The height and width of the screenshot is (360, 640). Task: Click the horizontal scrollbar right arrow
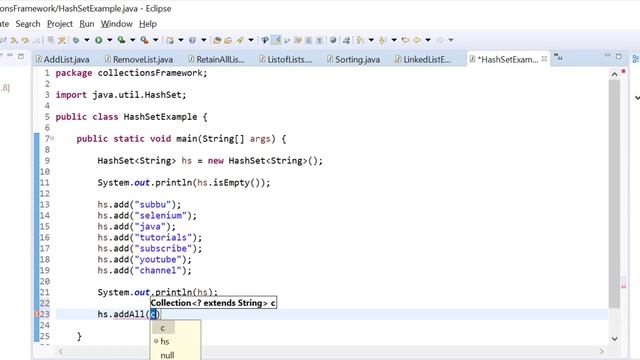click(601, 351)
